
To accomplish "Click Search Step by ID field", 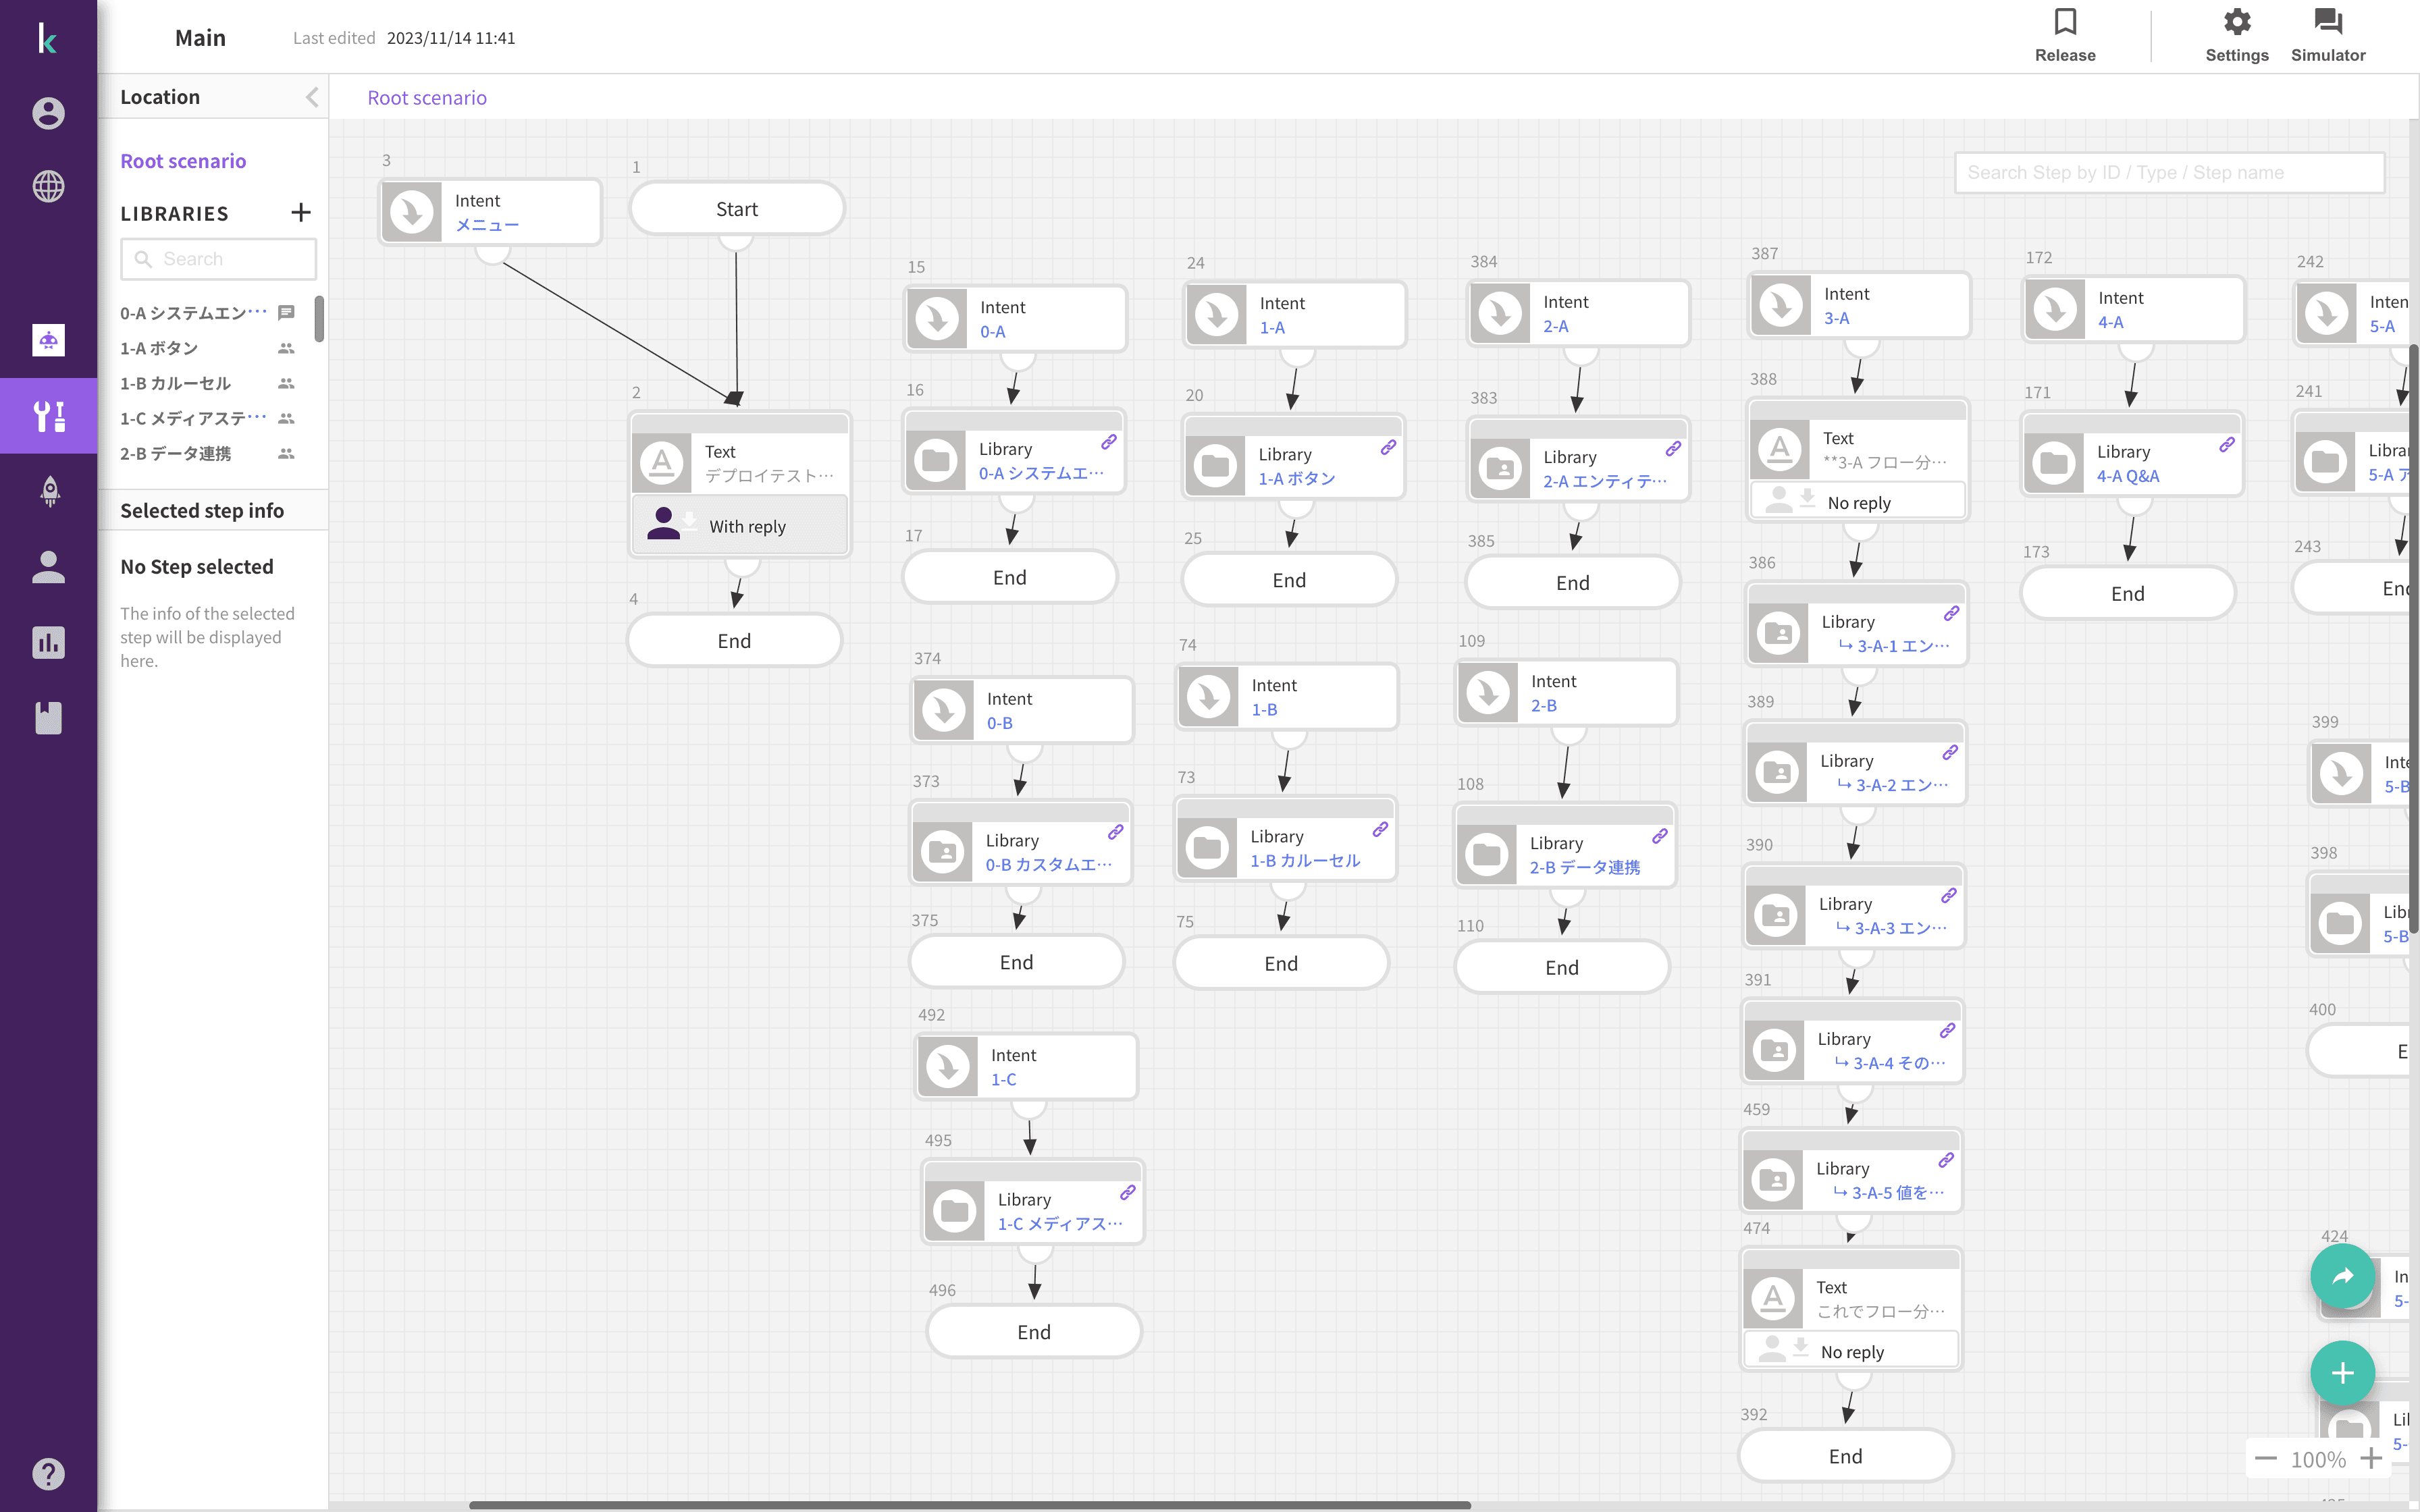I will [2169, 172].
